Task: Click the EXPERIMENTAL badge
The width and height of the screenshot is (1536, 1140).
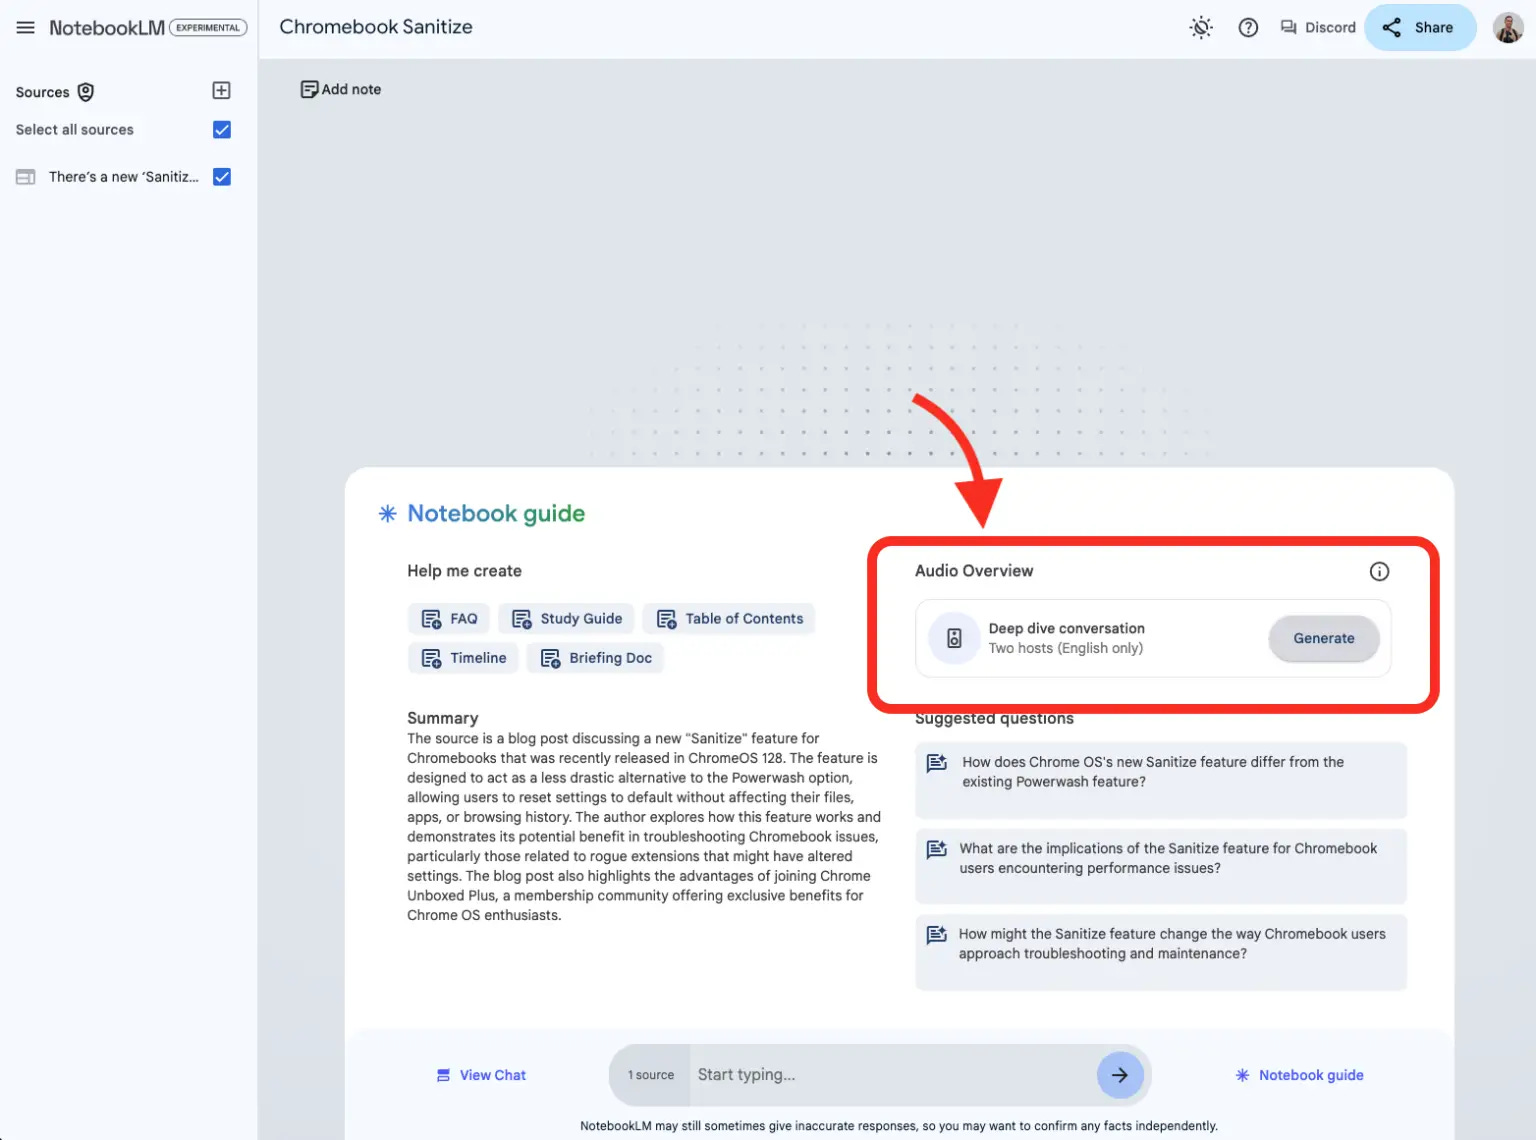Action: pos(208,28)
